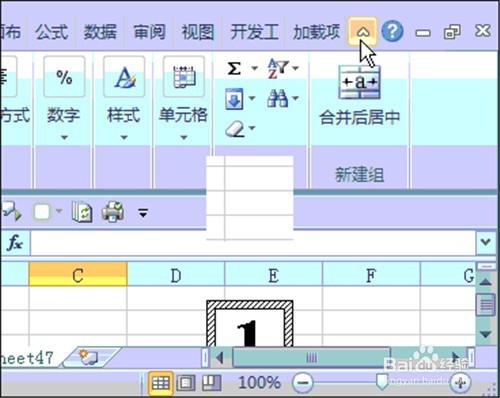Switch to Page Layout view

pos(186,383)
